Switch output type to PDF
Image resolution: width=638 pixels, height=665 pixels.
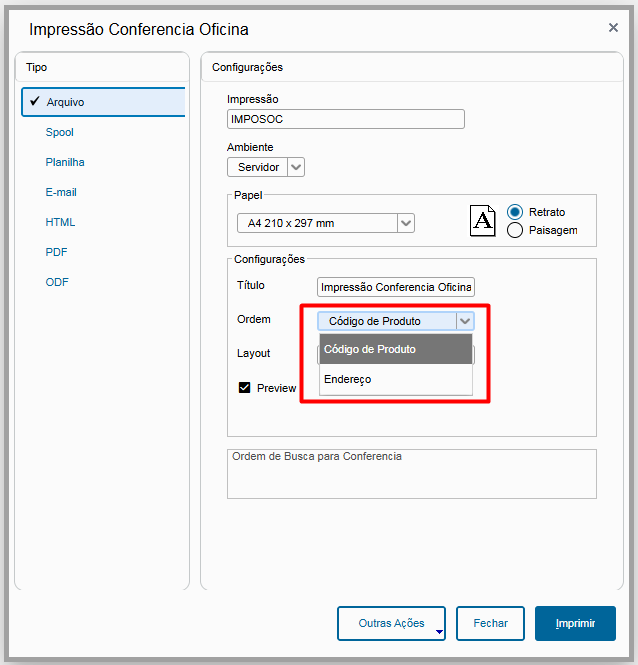[x=56, y=252]
